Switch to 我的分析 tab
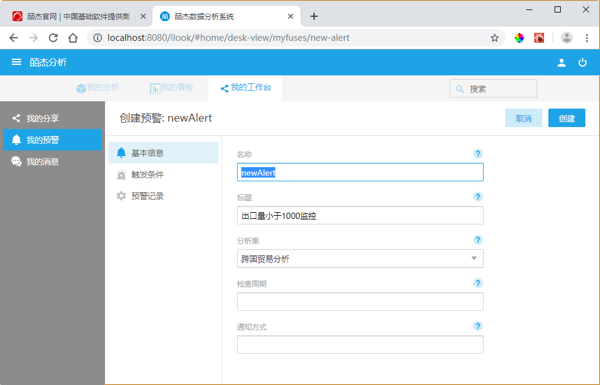The width and height of the screenshot is (600, 385). pos(98,88)
